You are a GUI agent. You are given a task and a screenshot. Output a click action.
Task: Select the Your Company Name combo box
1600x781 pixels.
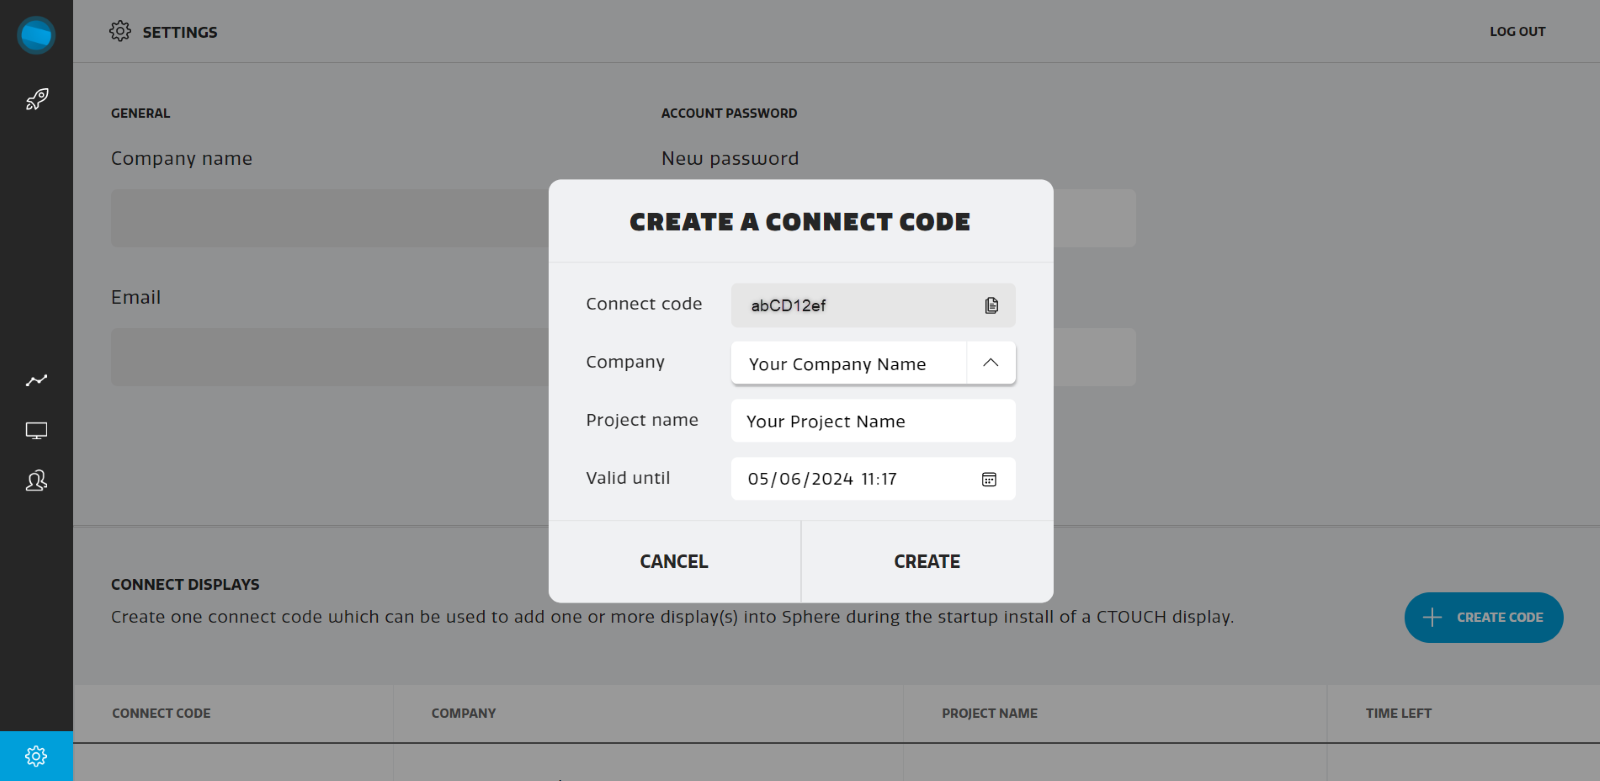[x=848, y=364]
